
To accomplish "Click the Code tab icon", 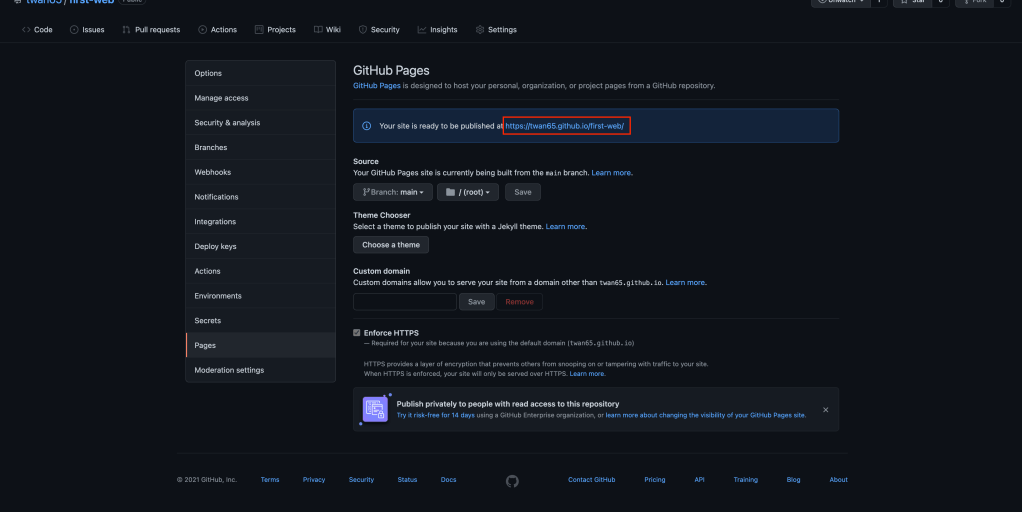I will tap(26, 30).
